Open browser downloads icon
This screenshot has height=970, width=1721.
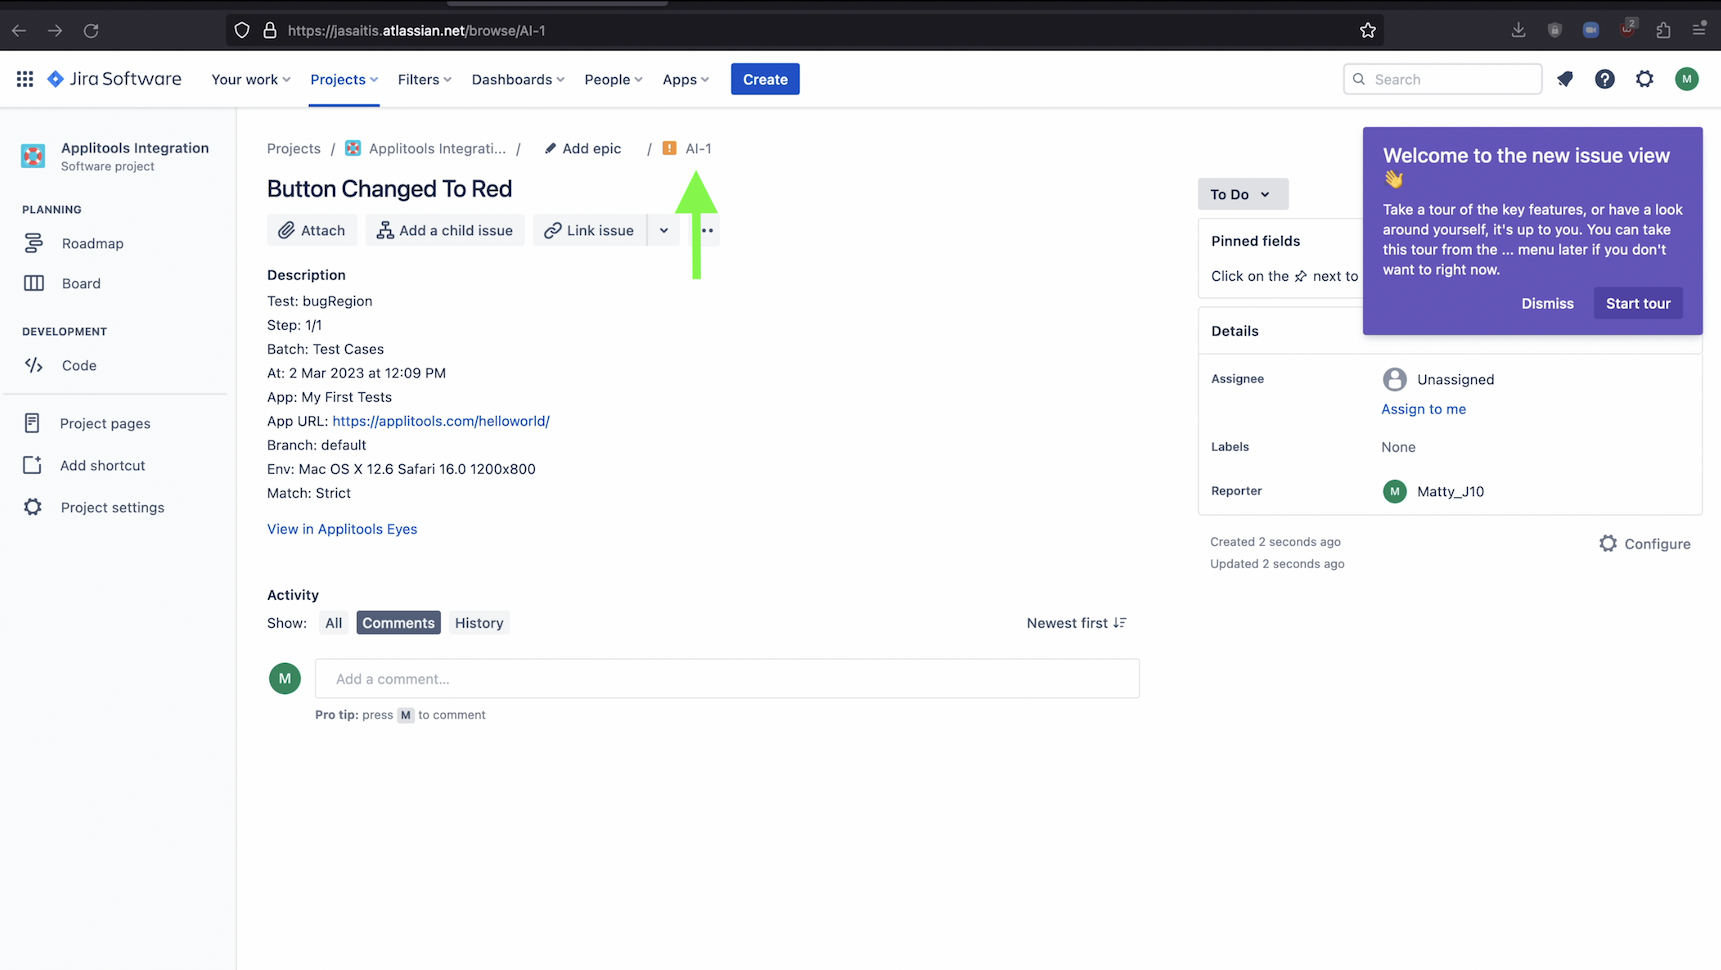click(x=1518, y=30)
